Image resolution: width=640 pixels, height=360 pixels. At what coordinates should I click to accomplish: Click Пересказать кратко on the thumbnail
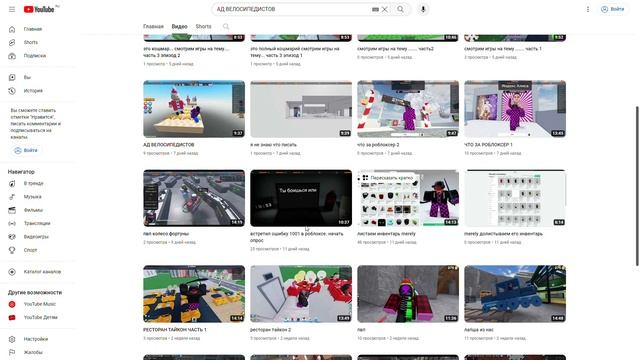pos(387,178)
